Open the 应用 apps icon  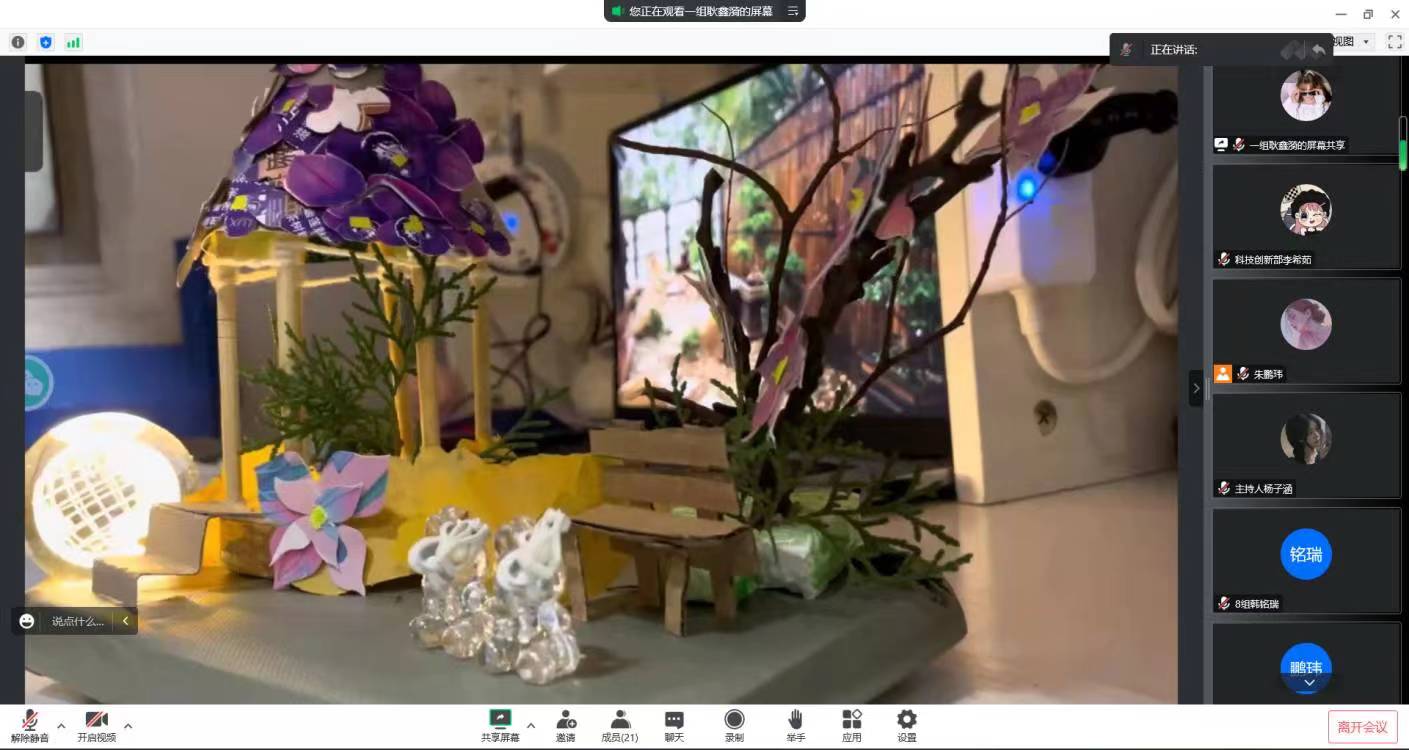coord(851,726)
